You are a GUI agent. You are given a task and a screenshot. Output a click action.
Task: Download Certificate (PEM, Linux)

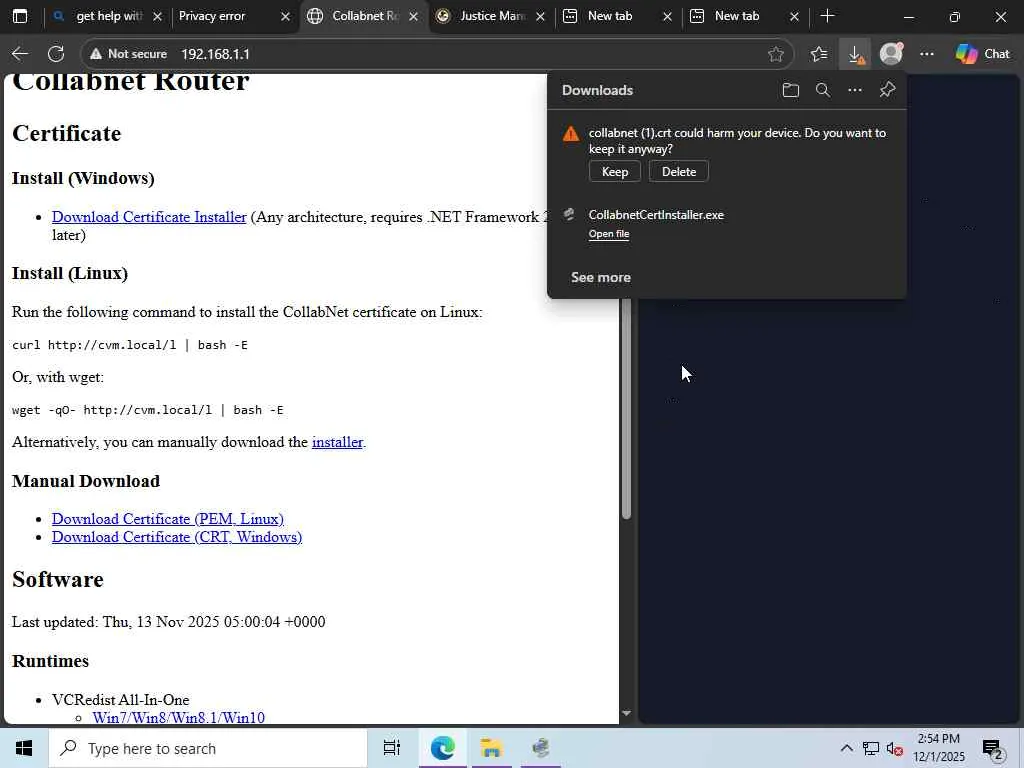pyautogui.click(x=168, y=519)
